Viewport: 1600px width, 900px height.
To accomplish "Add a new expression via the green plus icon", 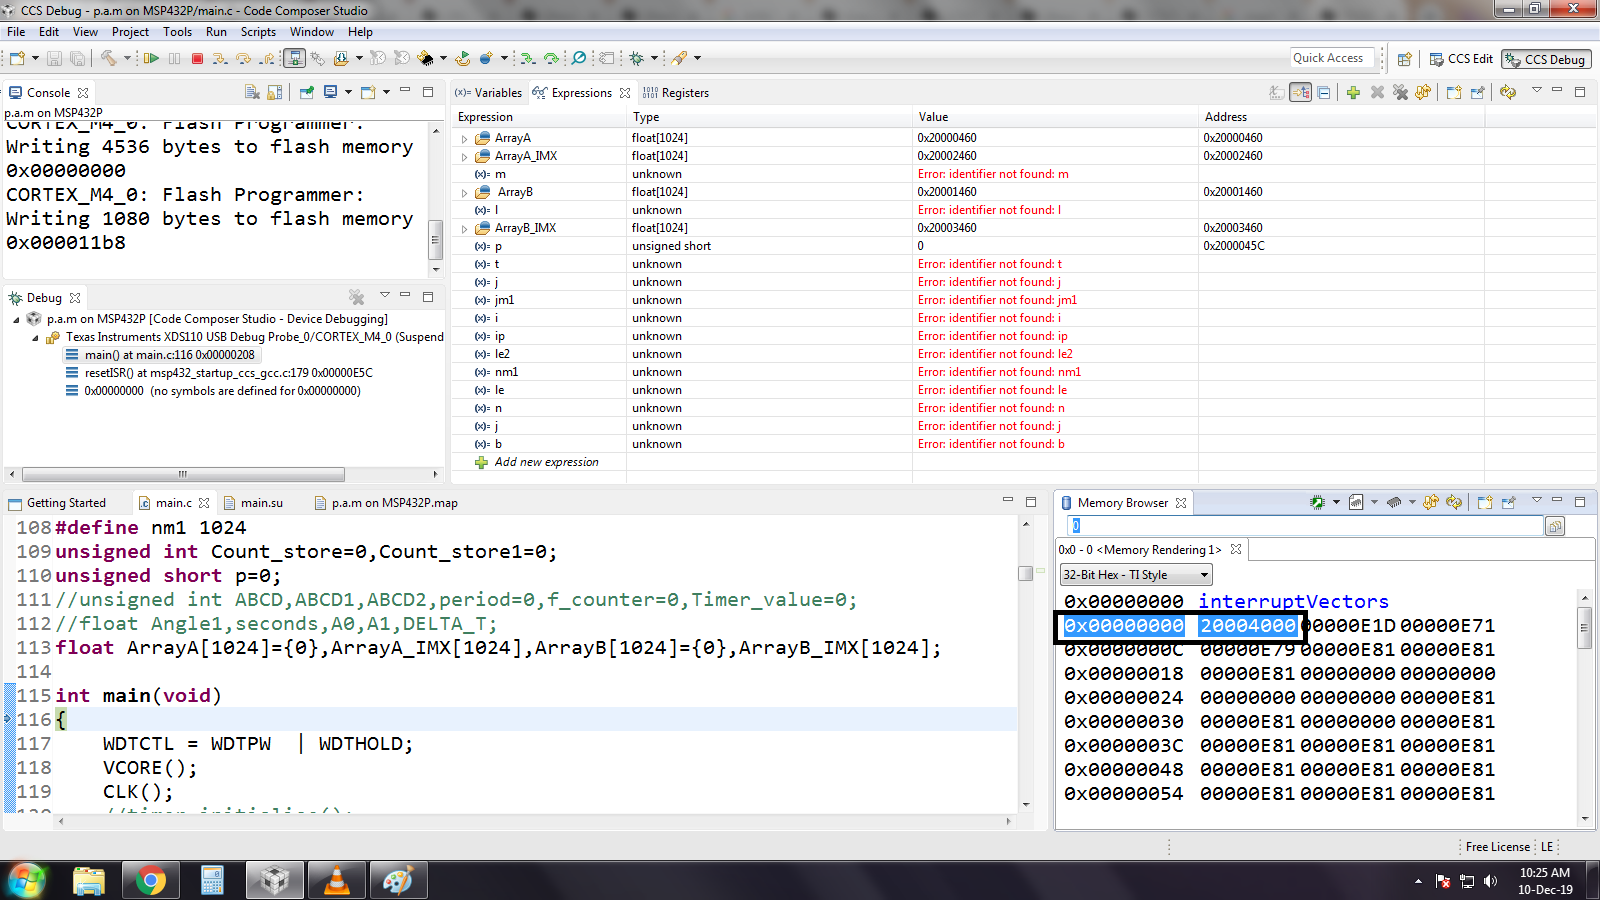I will [x=1353, y=92].
